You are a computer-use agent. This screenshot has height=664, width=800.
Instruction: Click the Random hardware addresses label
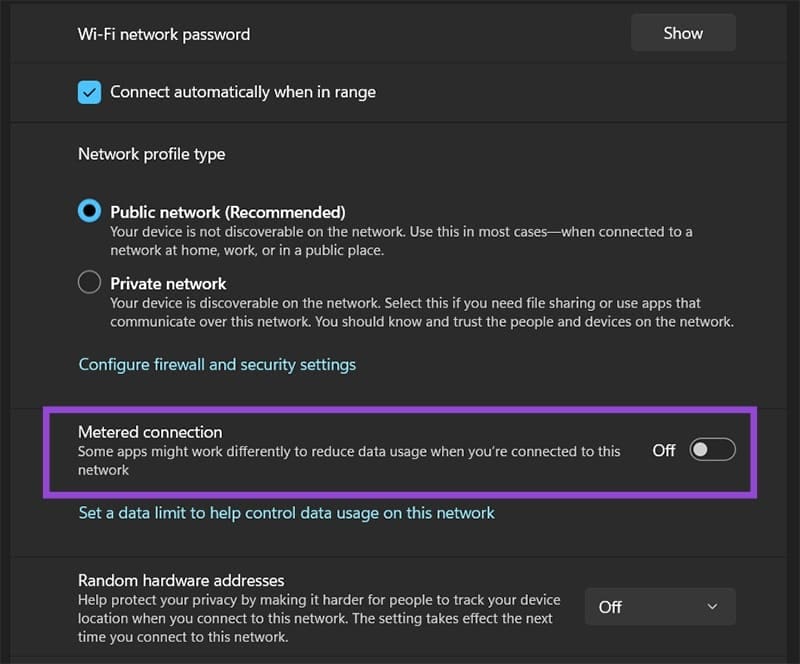180,580
